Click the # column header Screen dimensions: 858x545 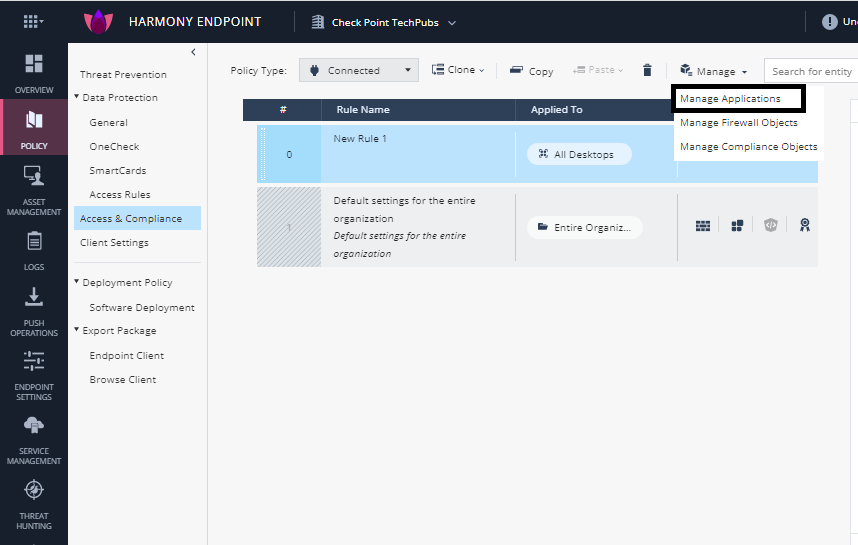[283, 109]
